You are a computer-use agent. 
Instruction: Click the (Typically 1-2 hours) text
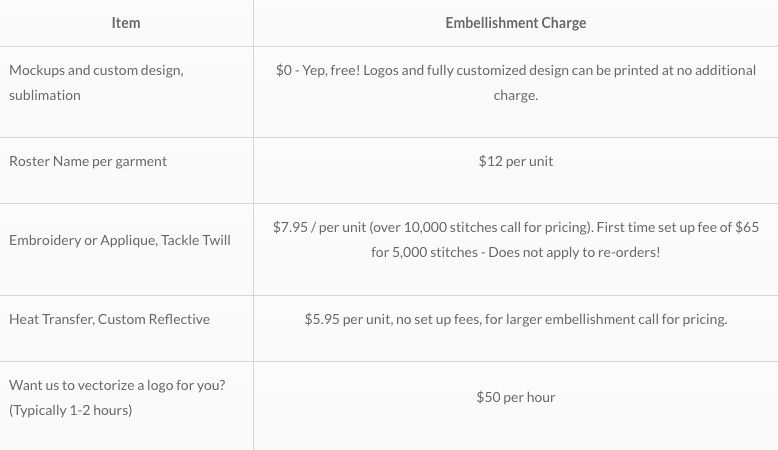tap(70, 410)
